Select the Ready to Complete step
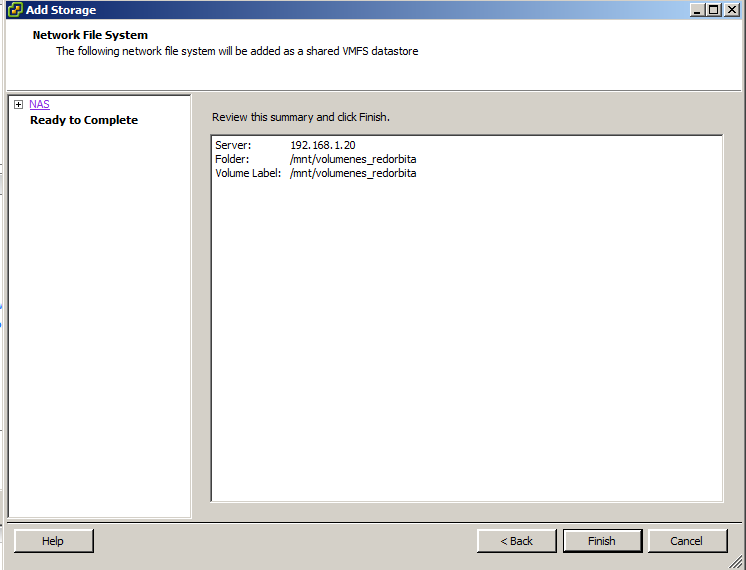This screenshot has width=746, height=570. [84, 120]
